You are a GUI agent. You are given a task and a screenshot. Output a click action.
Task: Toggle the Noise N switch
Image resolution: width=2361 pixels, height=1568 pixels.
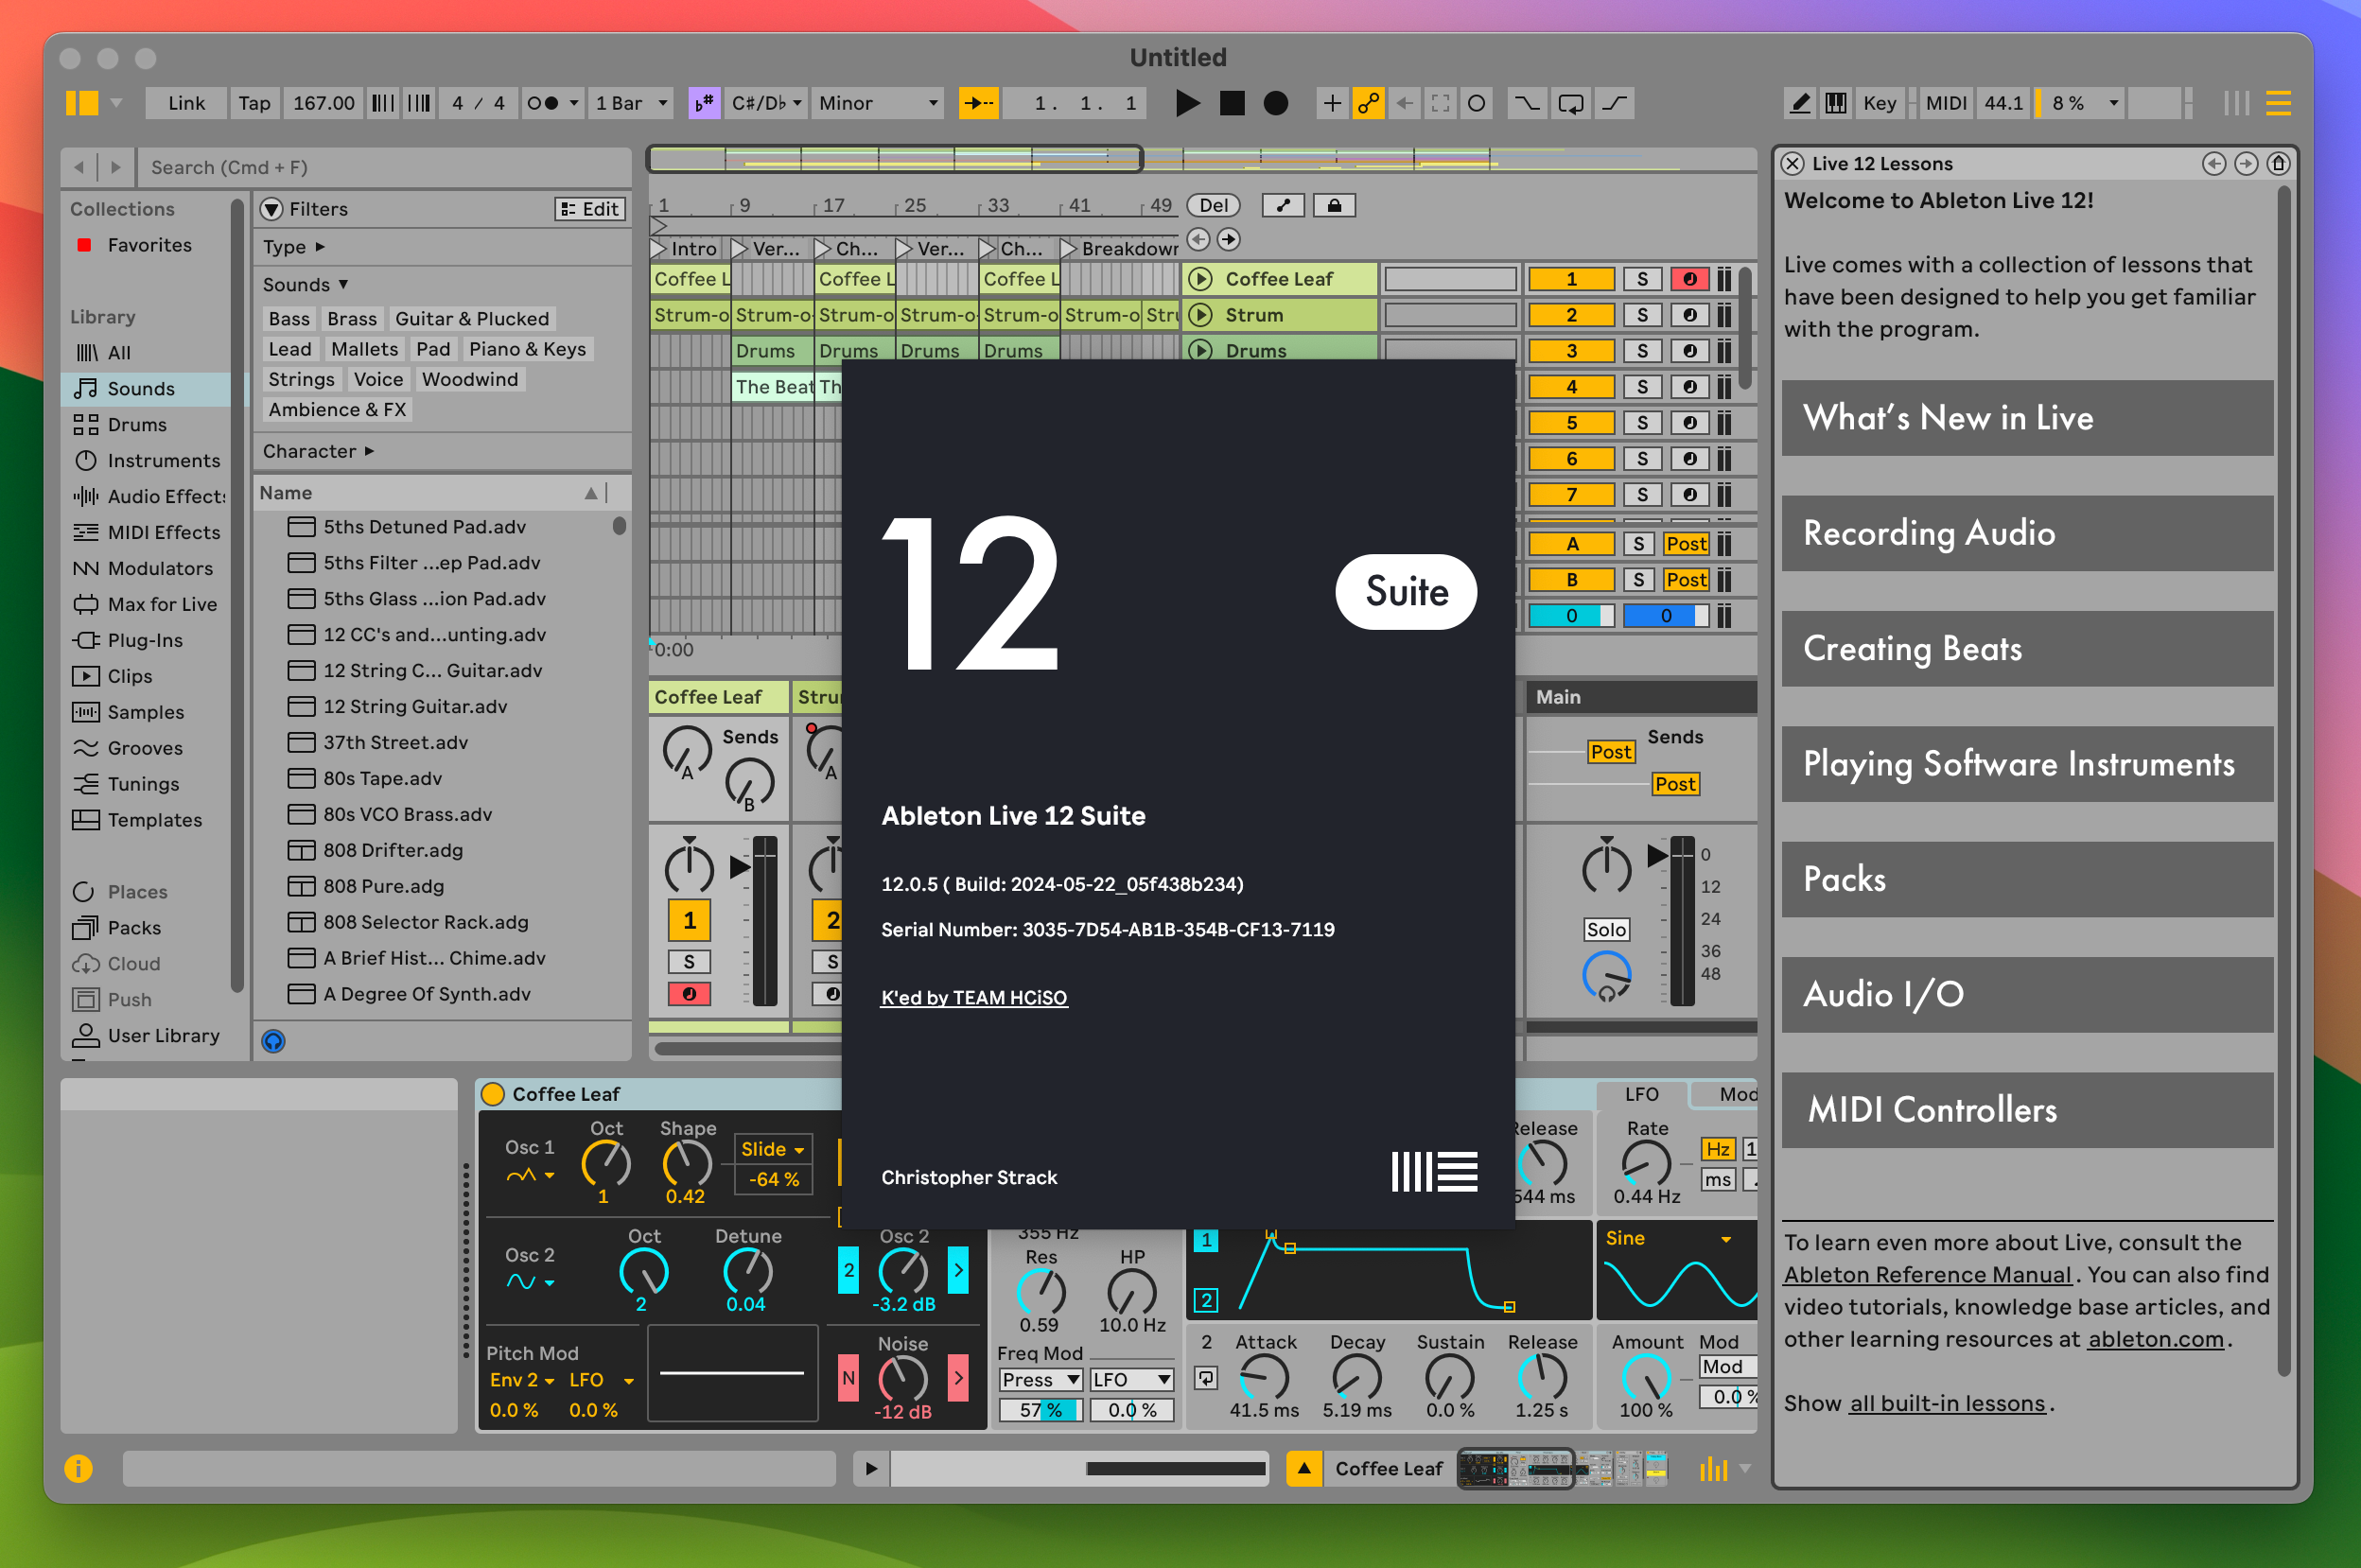click(x=848, y=1379)
